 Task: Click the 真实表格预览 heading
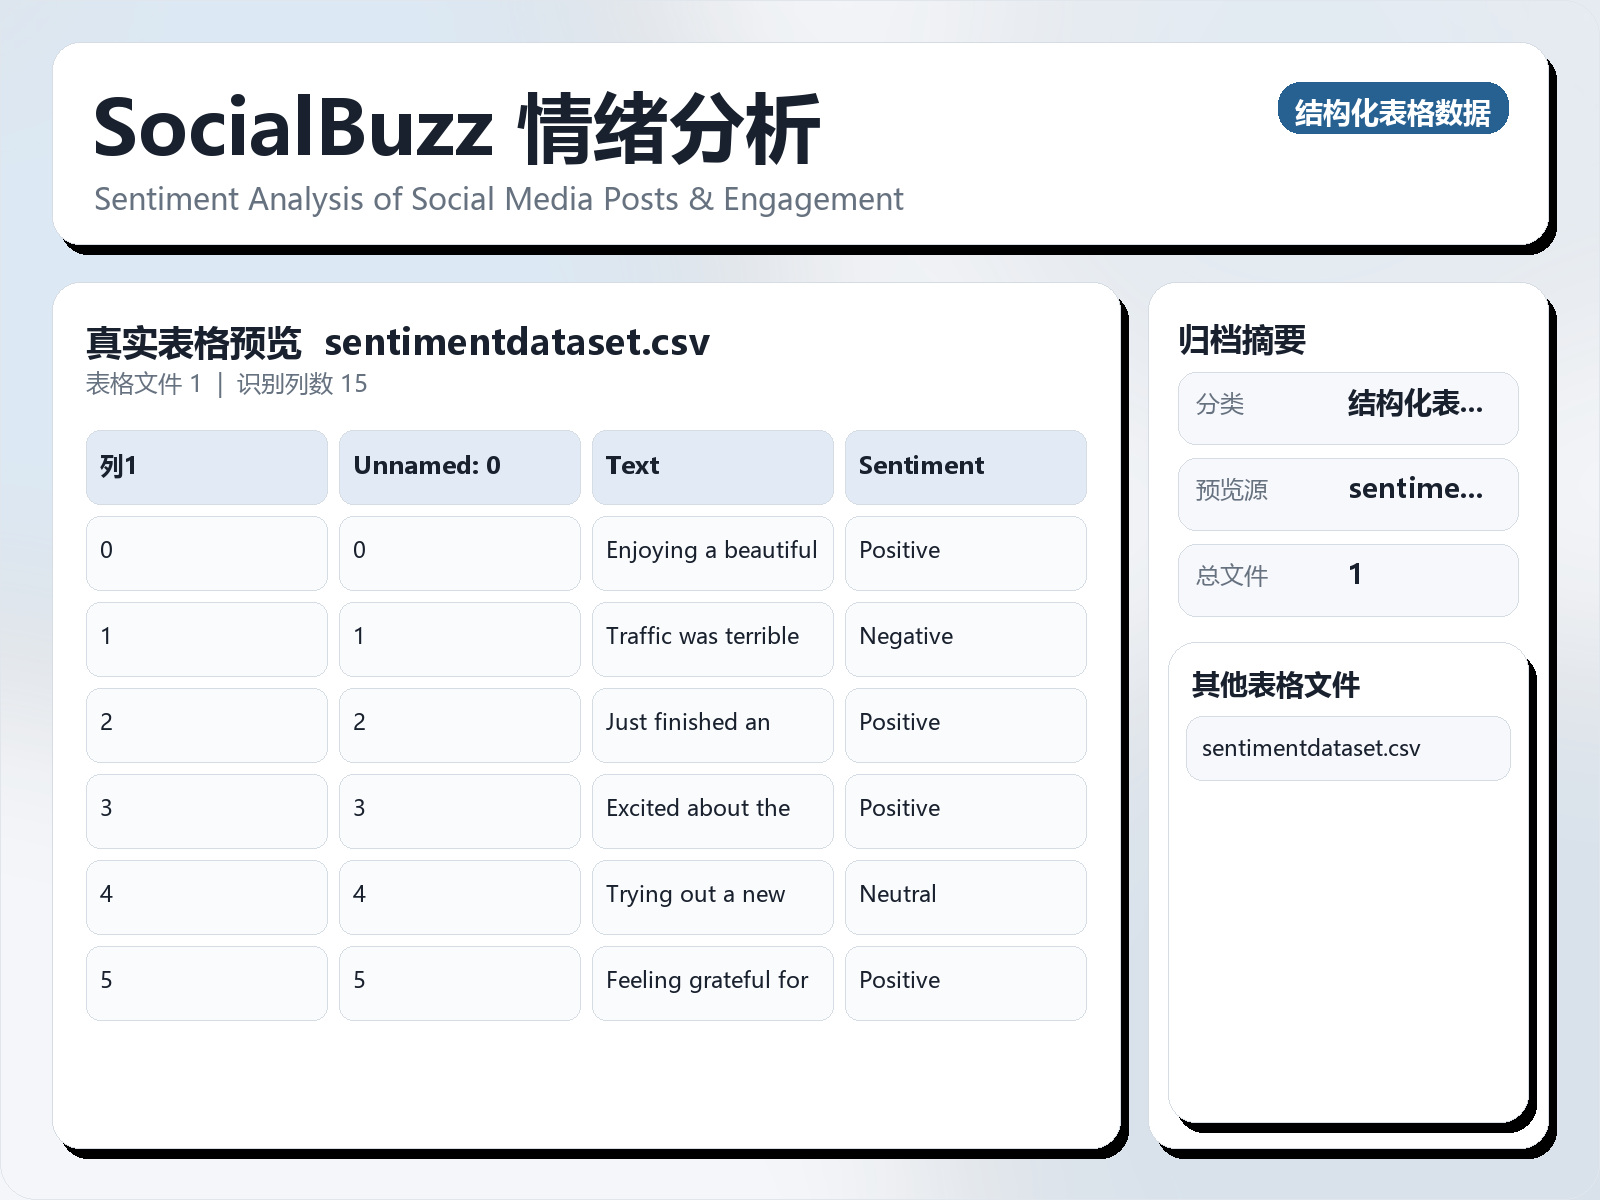click(194, 341)
